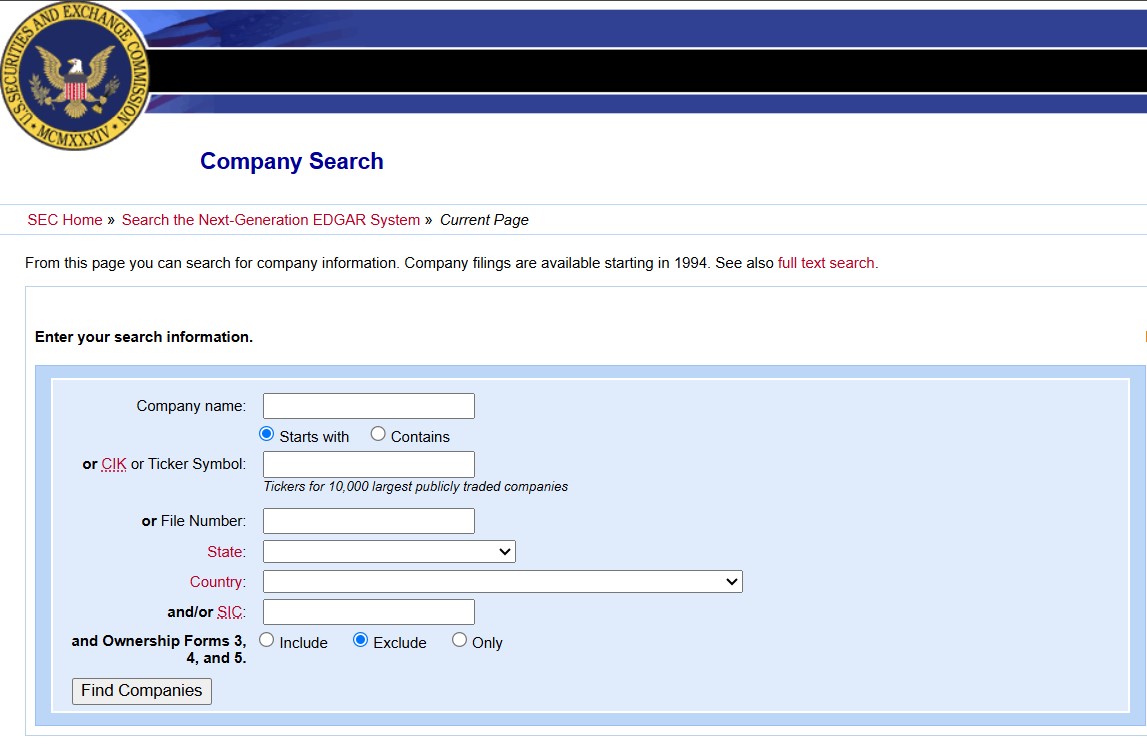Open the full text search link

coord(826,263)
